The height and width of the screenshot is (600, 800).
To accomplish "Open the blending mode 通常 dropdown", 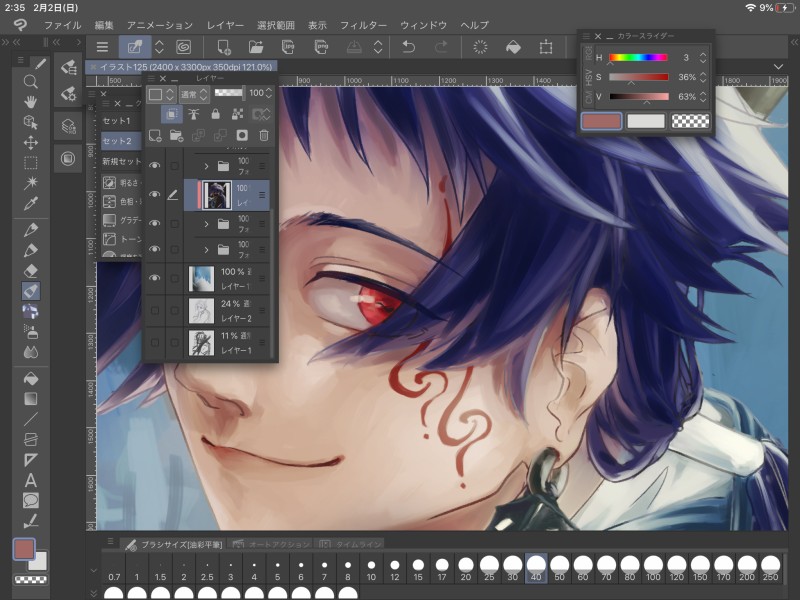I will (194, 94).
